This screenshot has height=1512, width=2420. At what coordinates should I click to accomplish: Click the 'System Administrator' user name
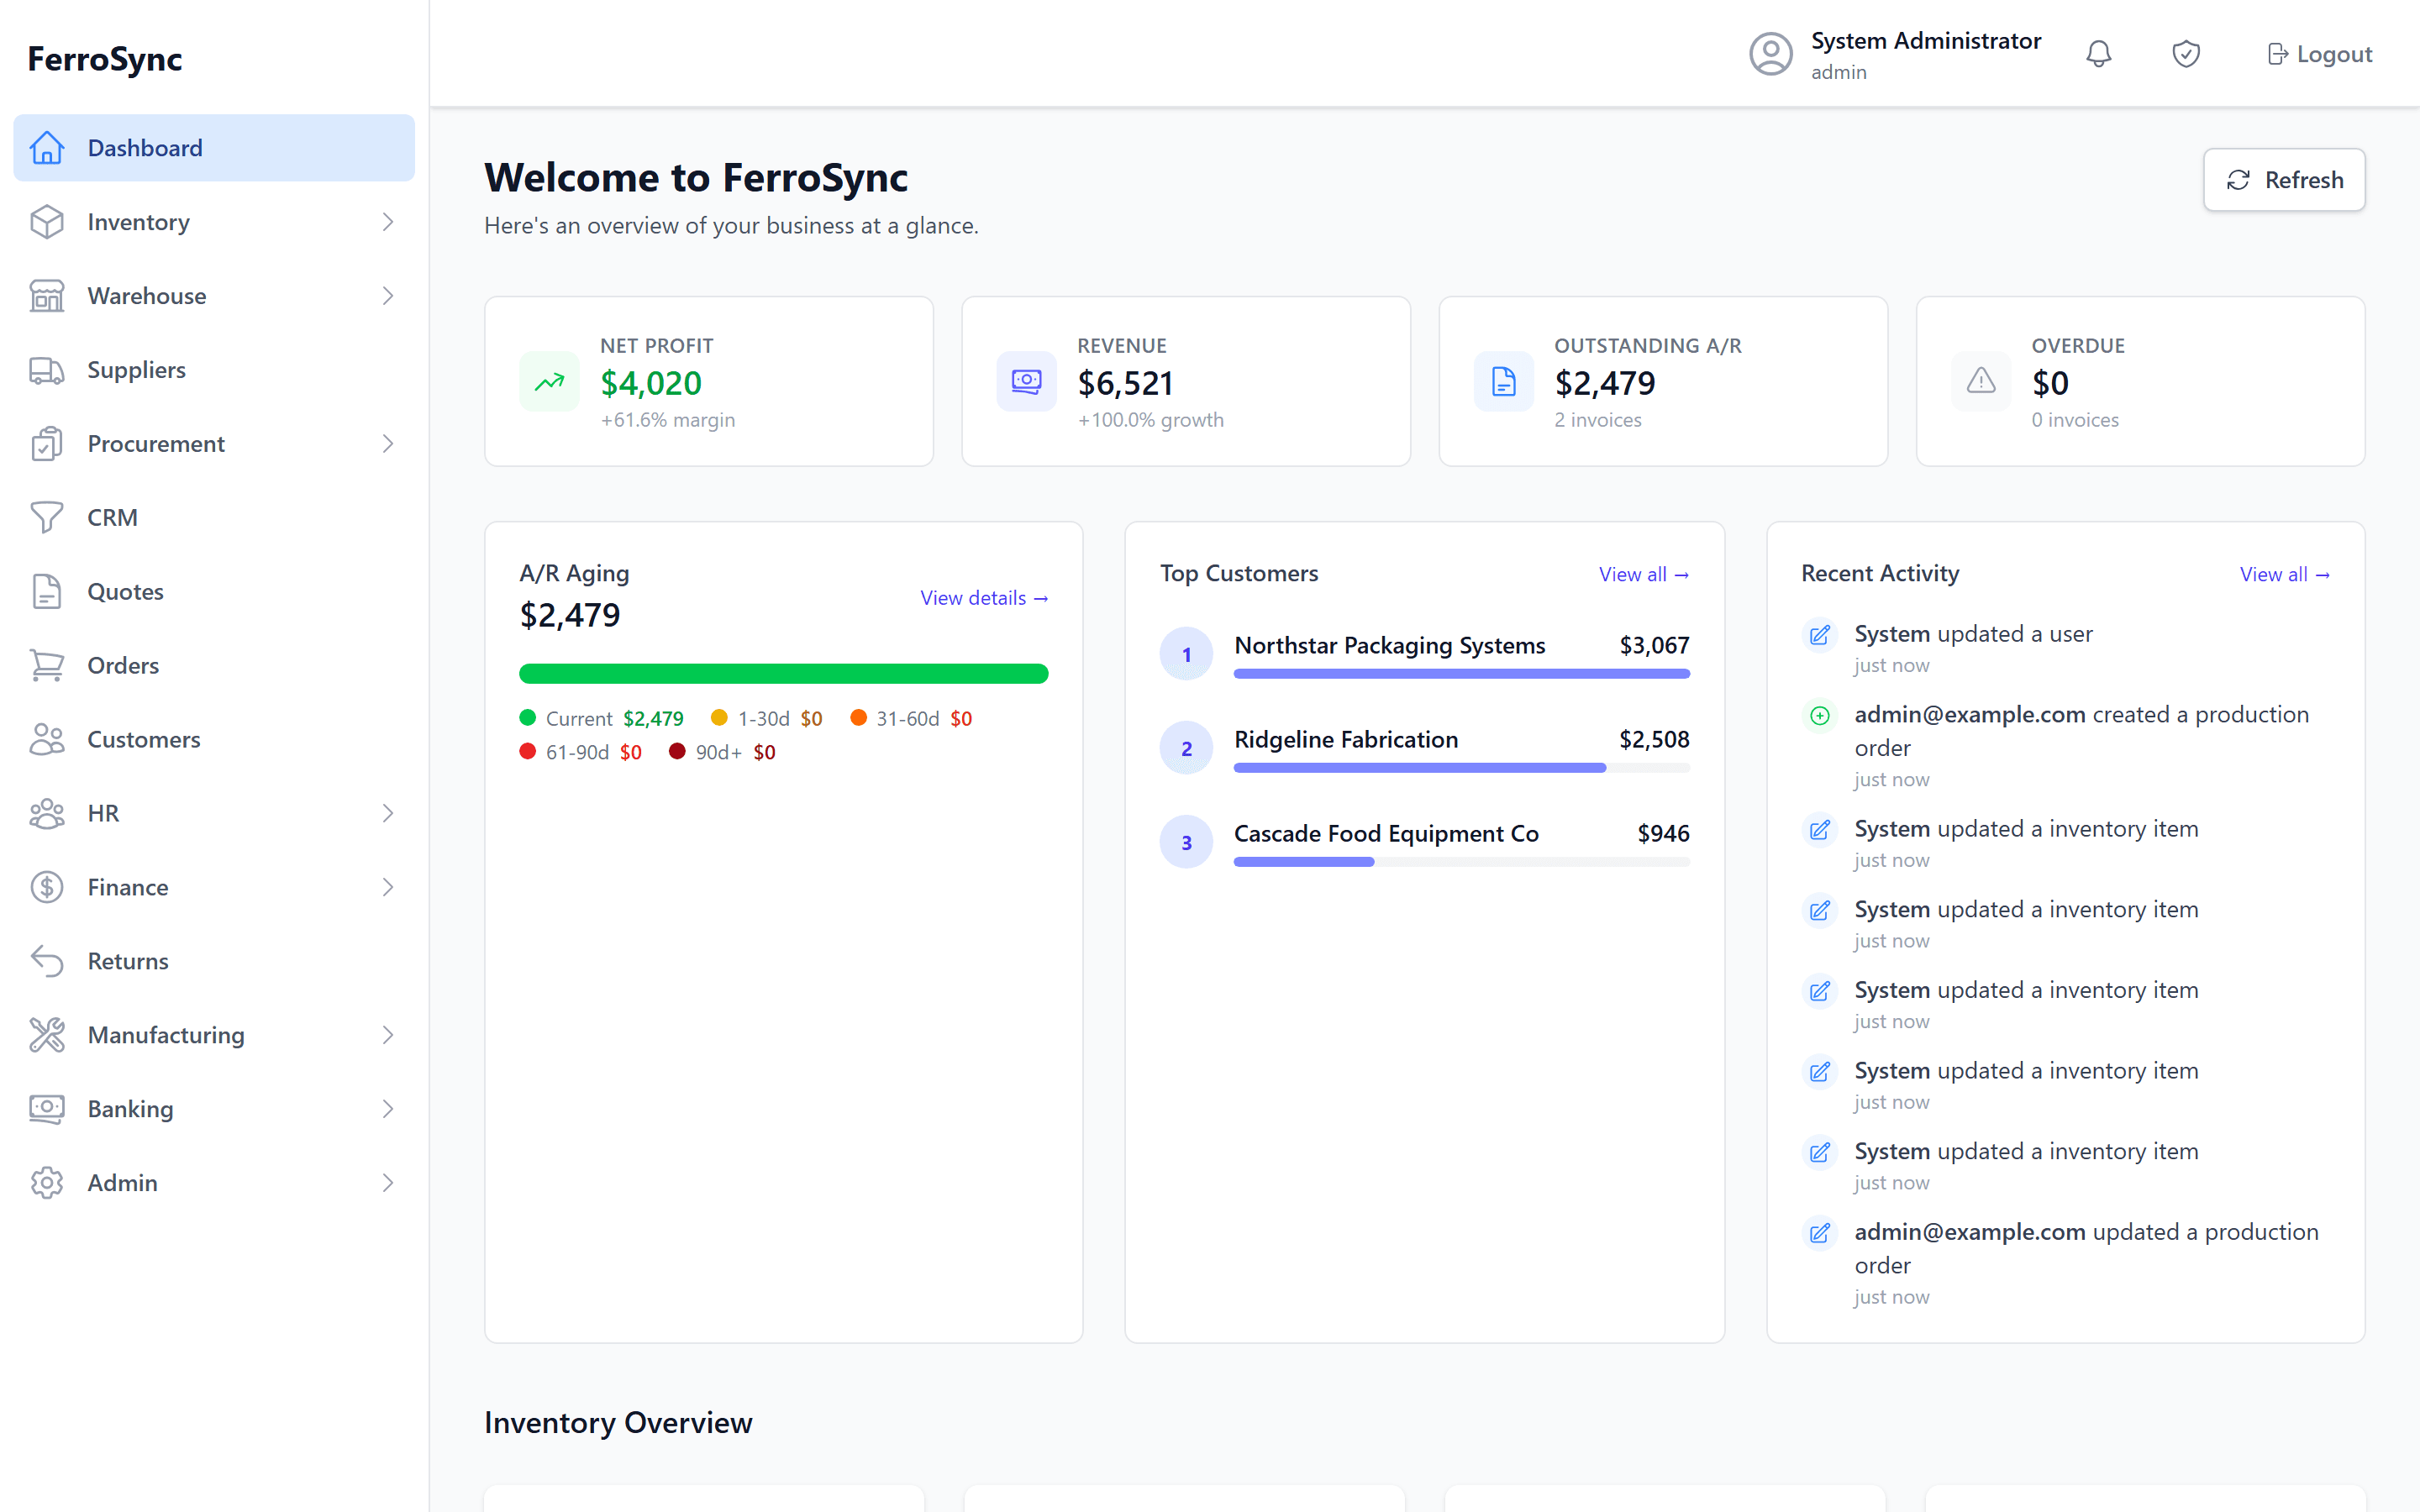(1926, 41)
